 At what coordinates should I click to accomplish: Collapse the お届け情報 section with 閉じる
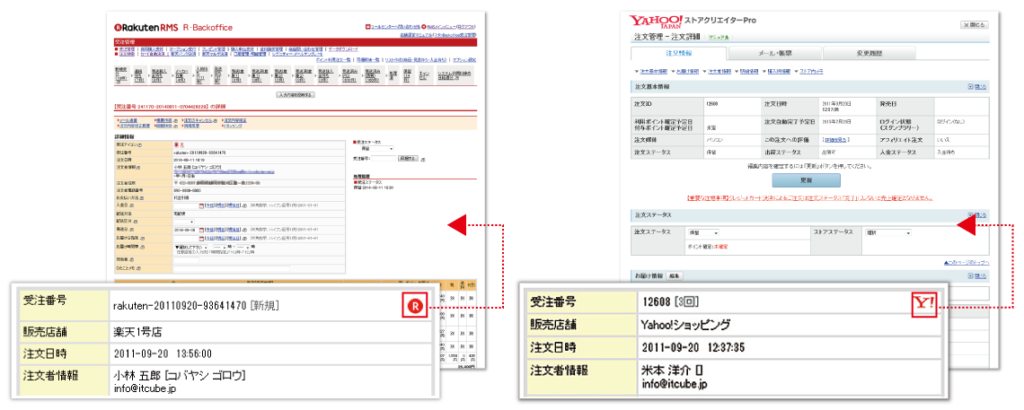[977, 276]
